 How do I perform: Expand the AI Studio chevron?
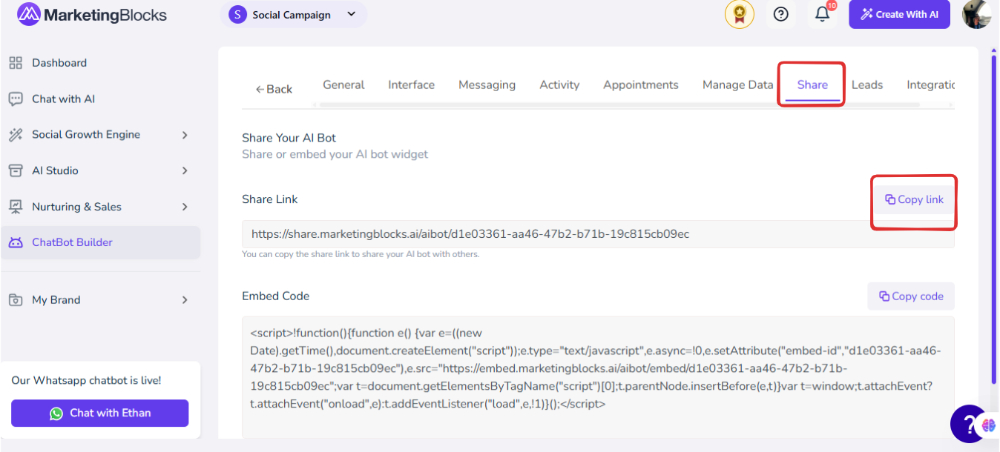pyautogui.click(x=185, y=171)
